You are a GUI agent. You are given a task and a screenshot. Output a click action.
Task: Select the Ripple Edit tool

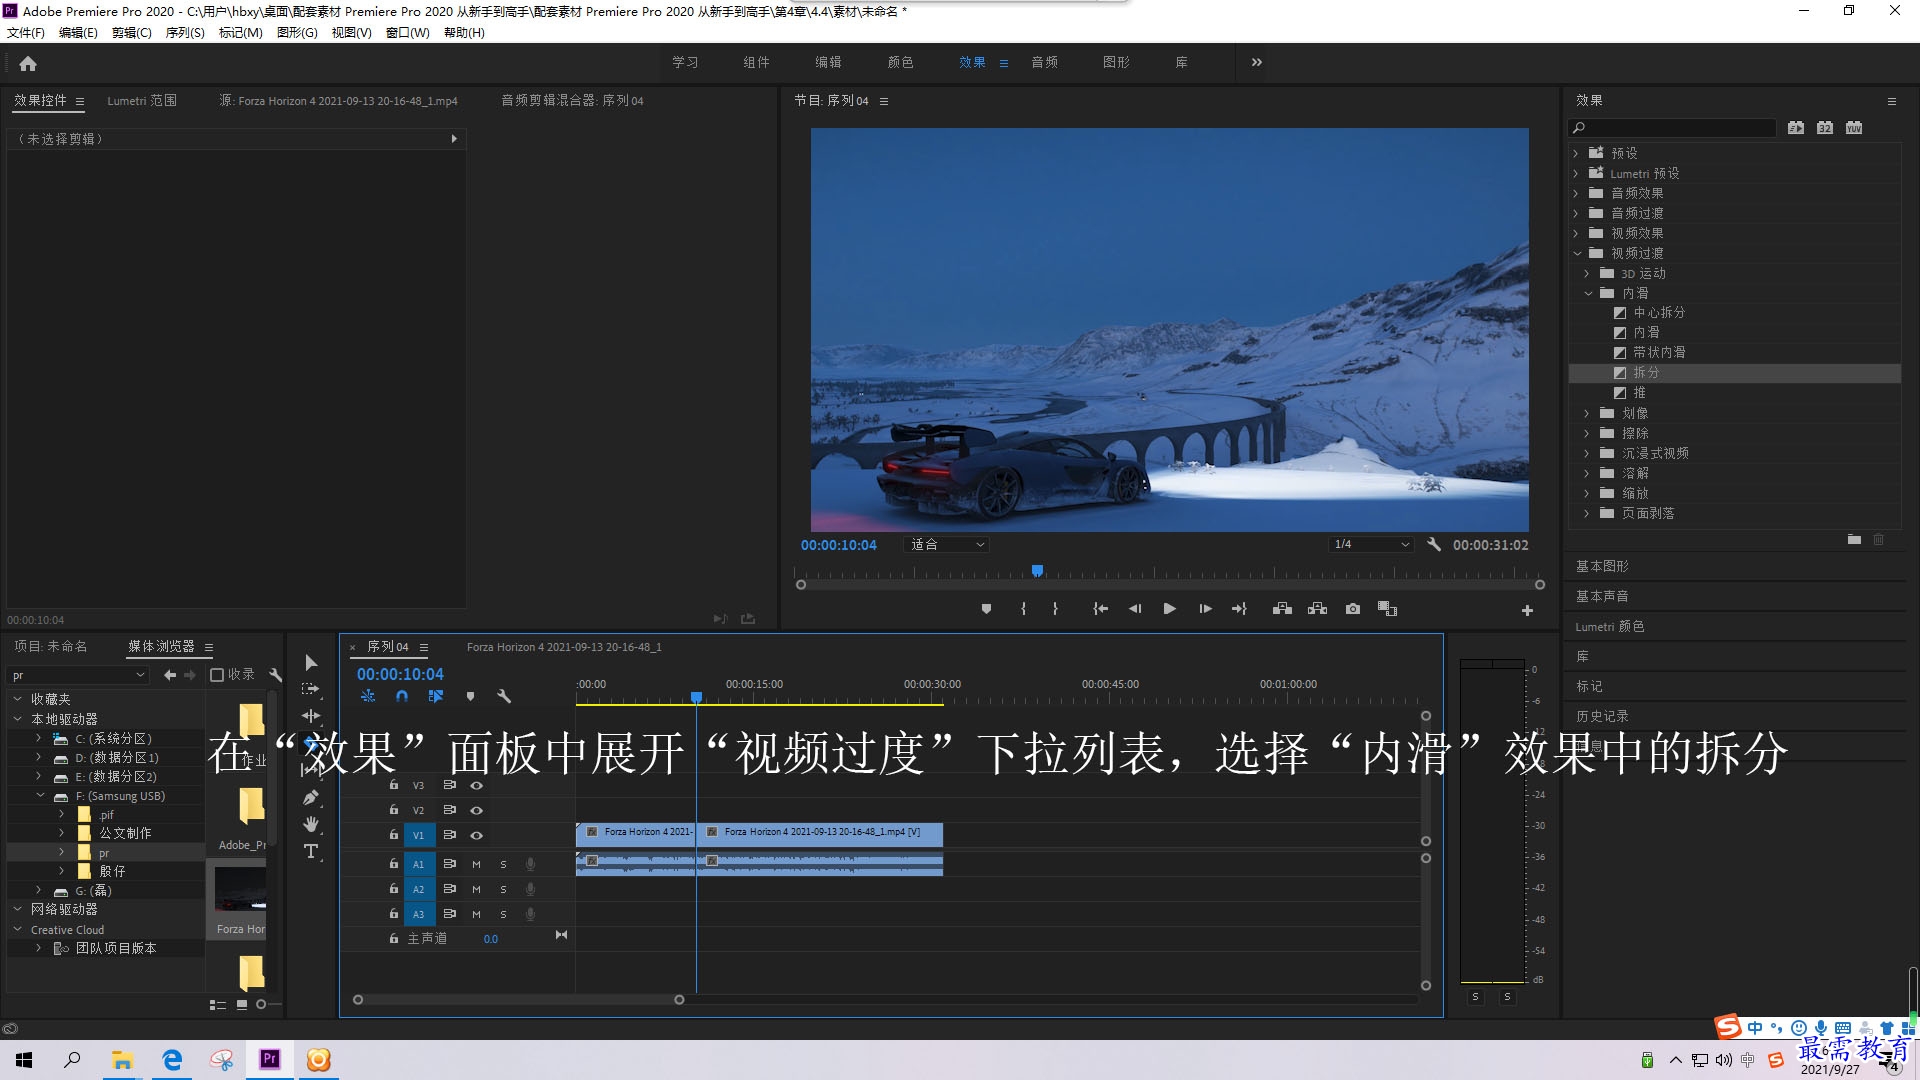pos(311,716)
